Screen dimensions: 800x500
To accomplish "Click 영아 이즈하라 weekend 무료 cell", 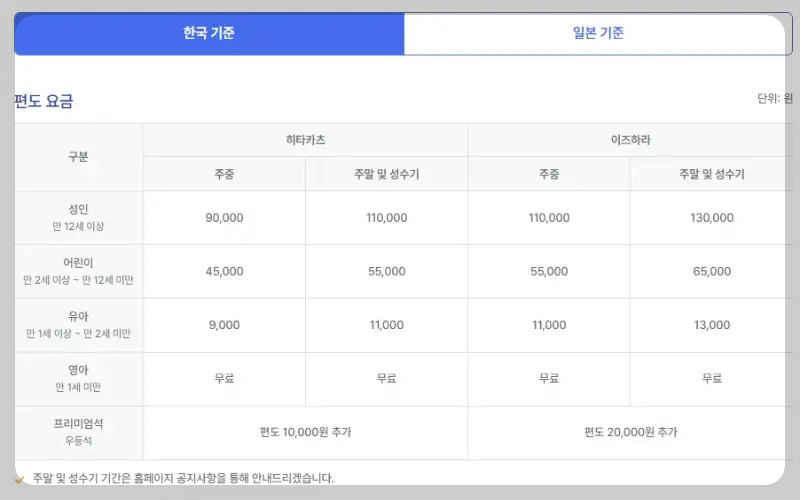I will tap(712, 379).
